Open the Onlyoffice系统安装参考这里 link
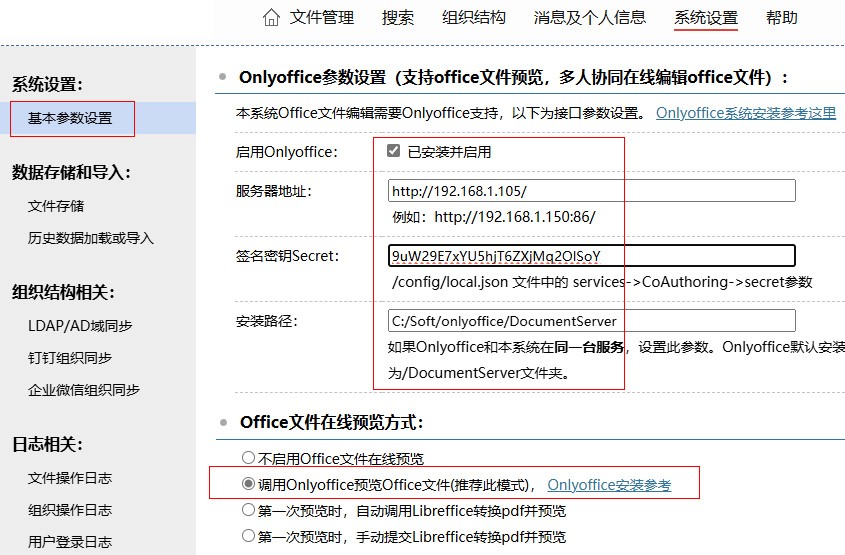This screenshot has height=555, width=845. [746, 113]
